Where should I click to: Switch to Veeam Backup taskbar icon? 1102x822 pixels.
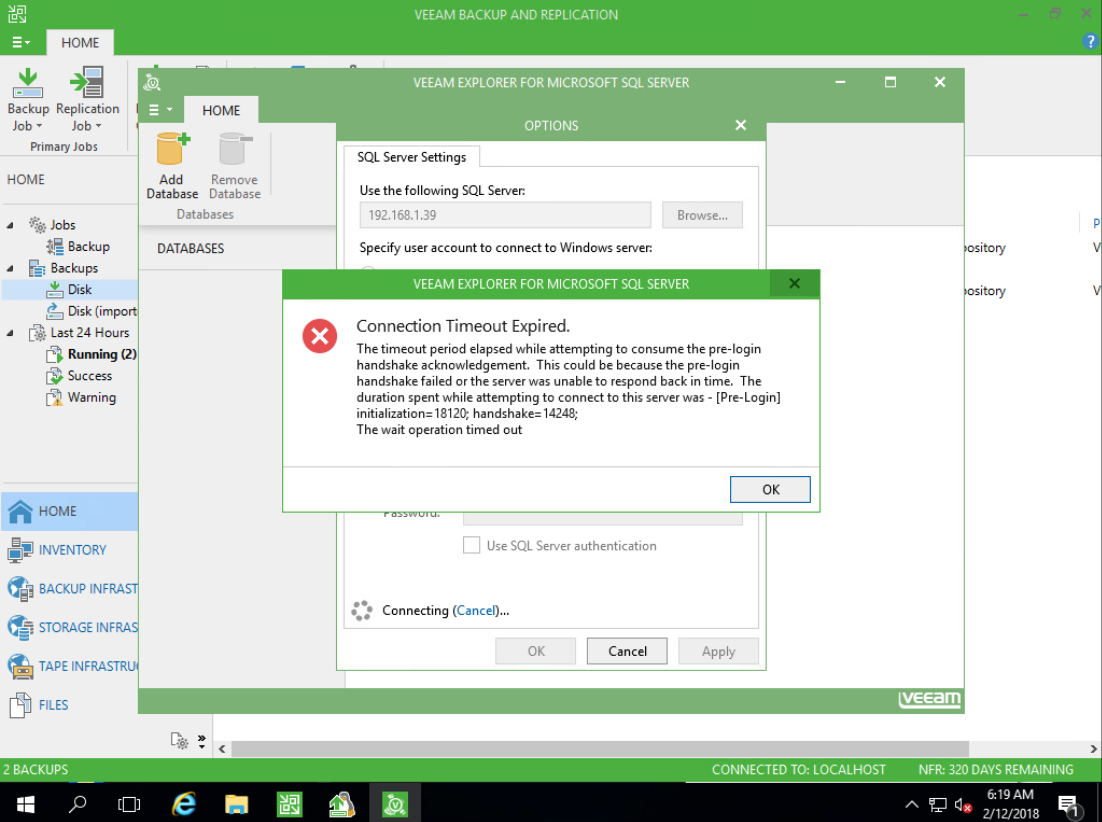point(289,803)
